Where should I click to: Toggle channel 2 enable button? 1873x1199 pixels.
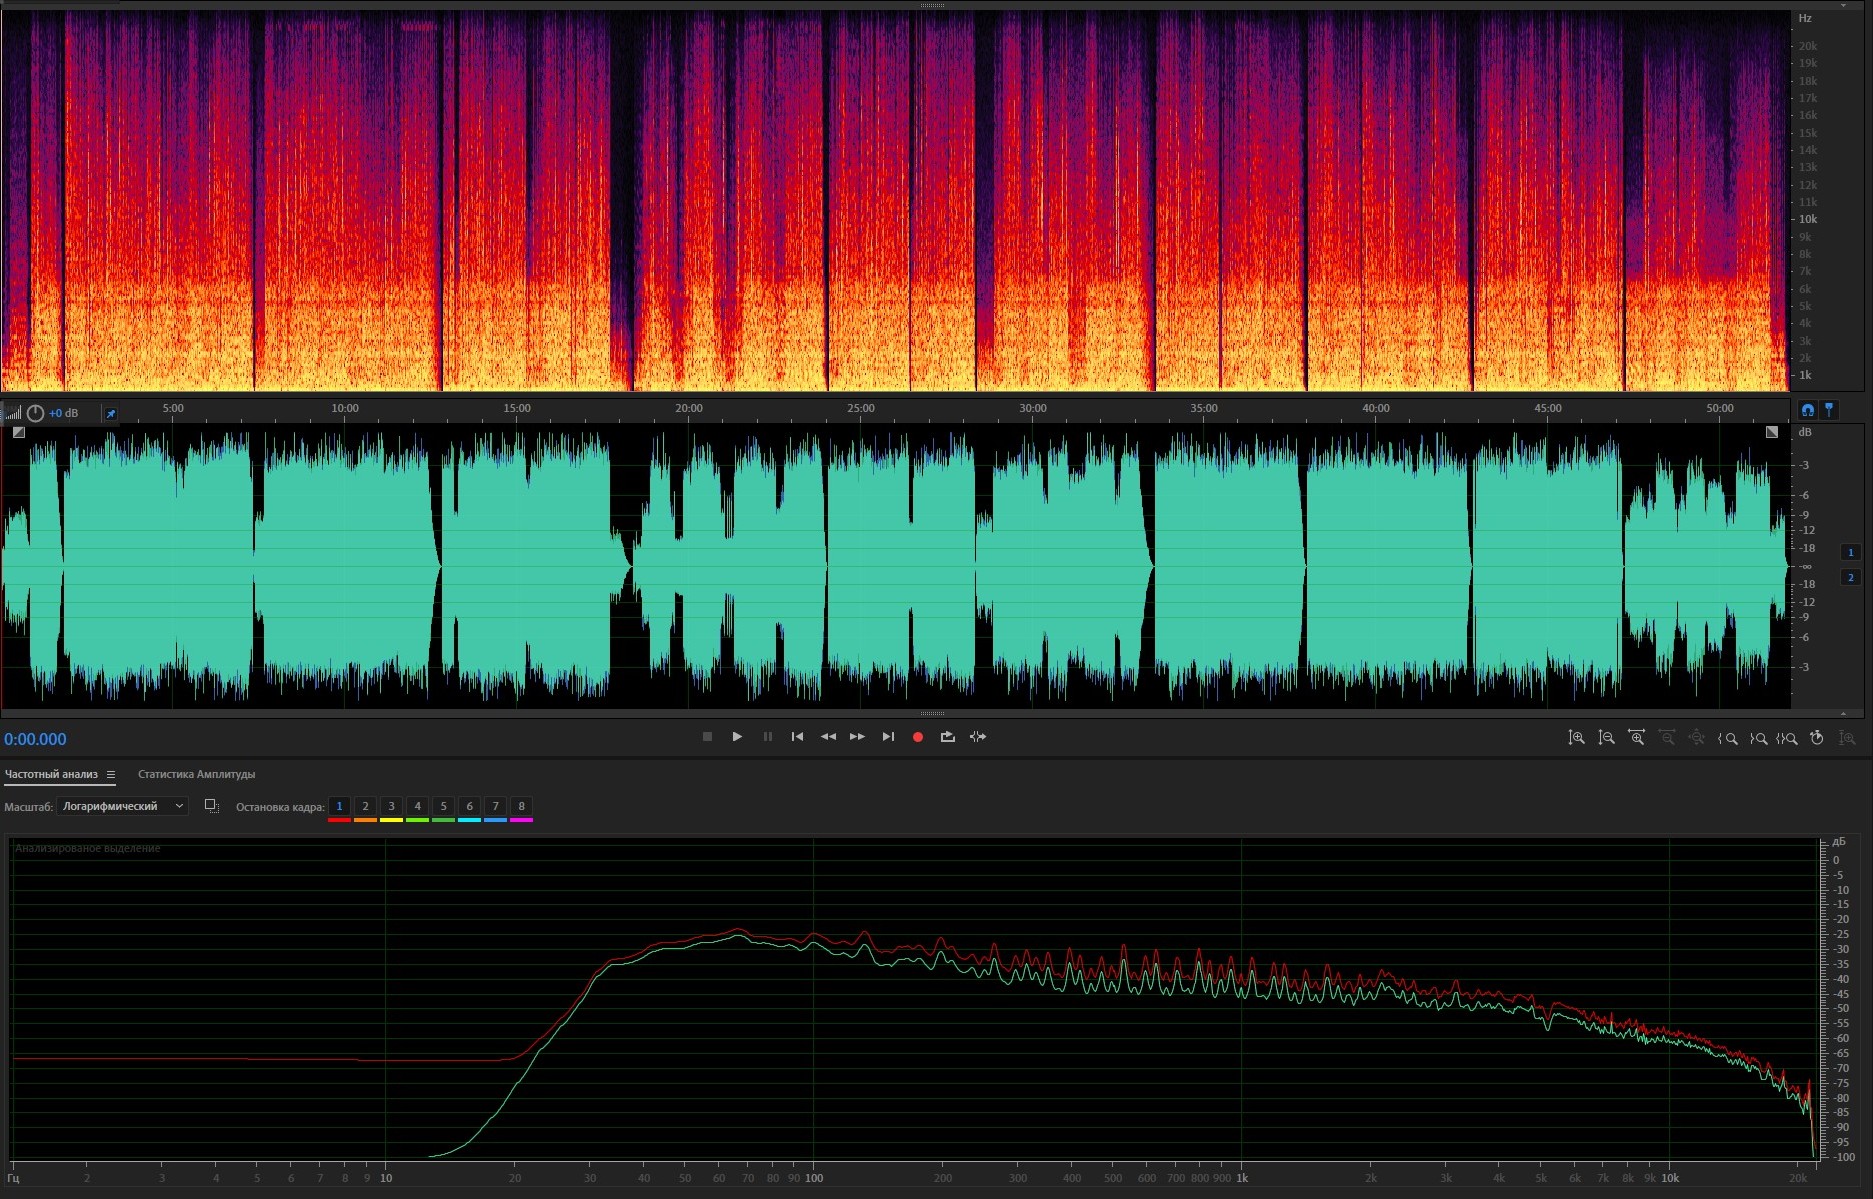pos(1850,578)
